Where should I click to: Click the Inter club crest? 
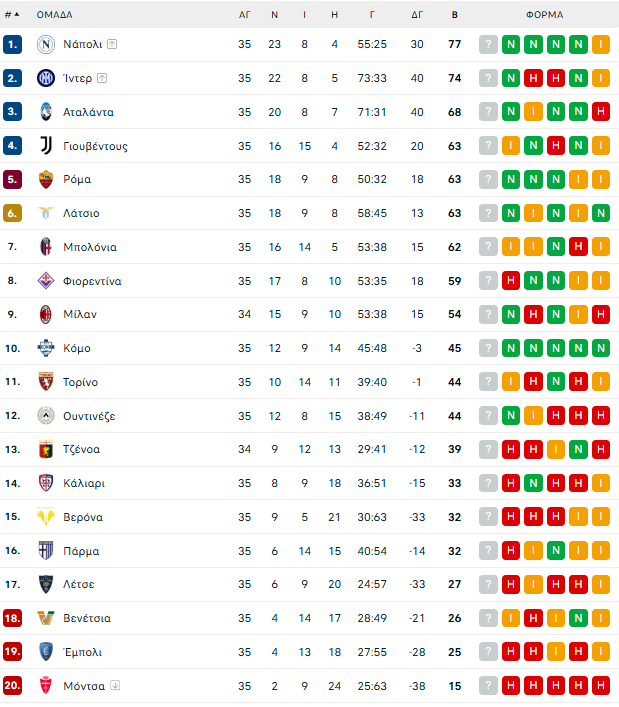pos(45,78)
